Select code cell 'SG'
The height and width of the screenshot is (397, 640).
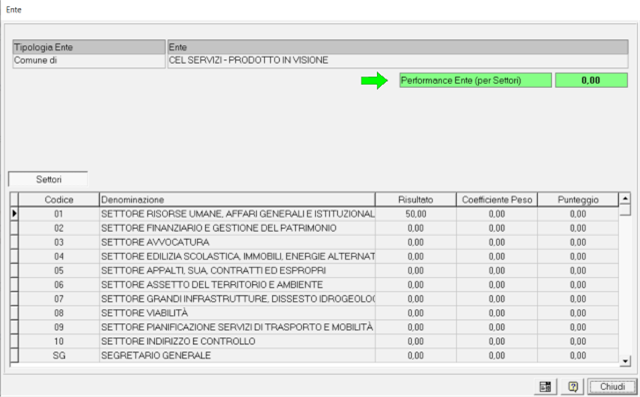(59, 355)
